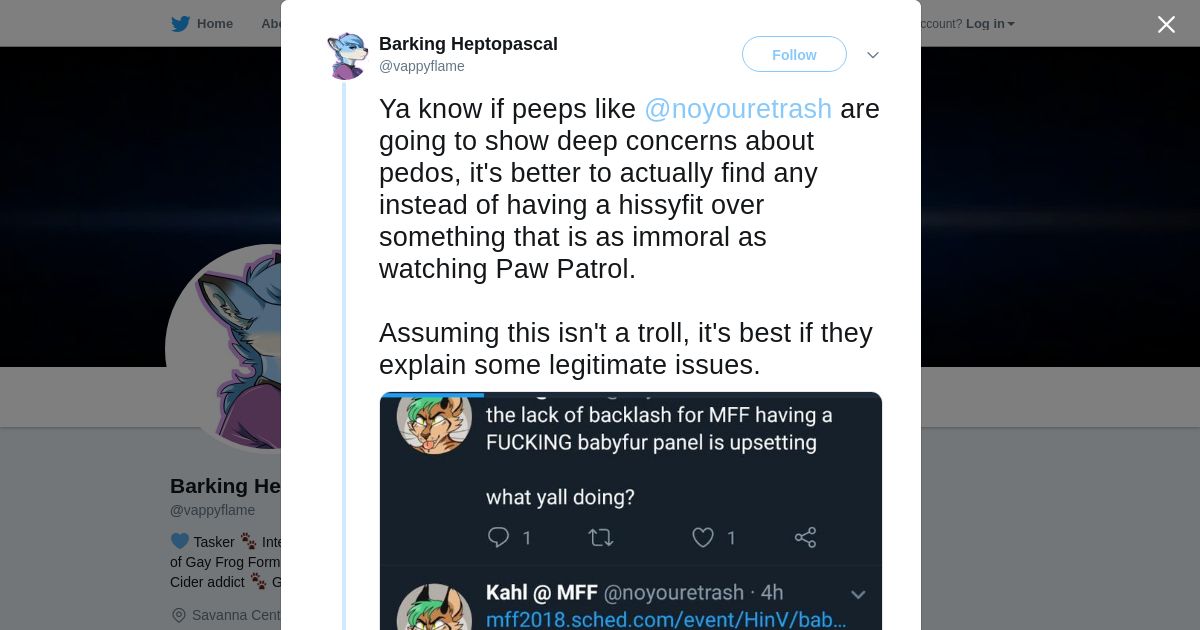Open the Log in dropdown
The height and width of the screenshot is (630, 1200).
990,24
